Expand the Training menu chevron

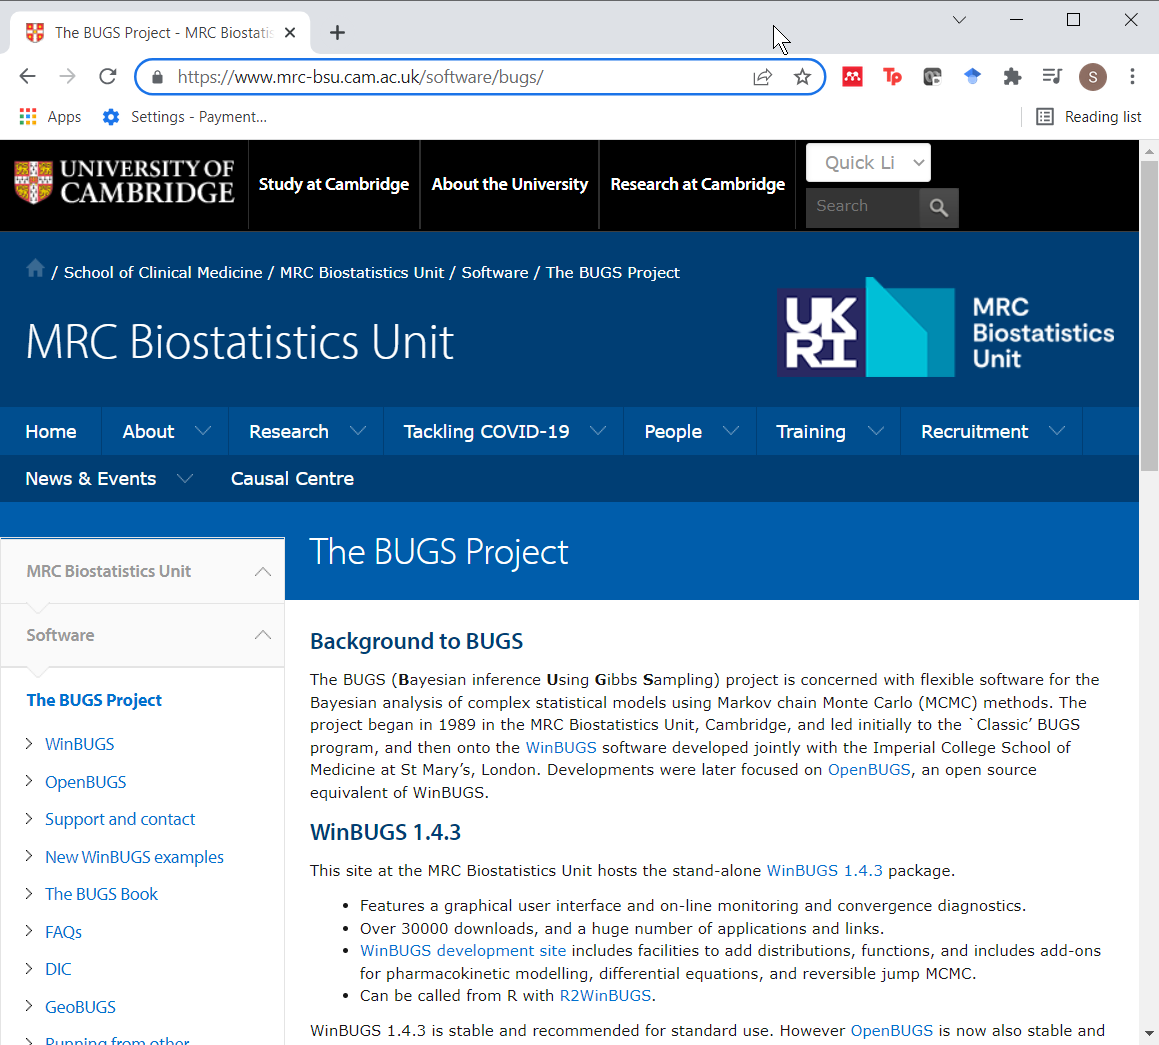876,431
